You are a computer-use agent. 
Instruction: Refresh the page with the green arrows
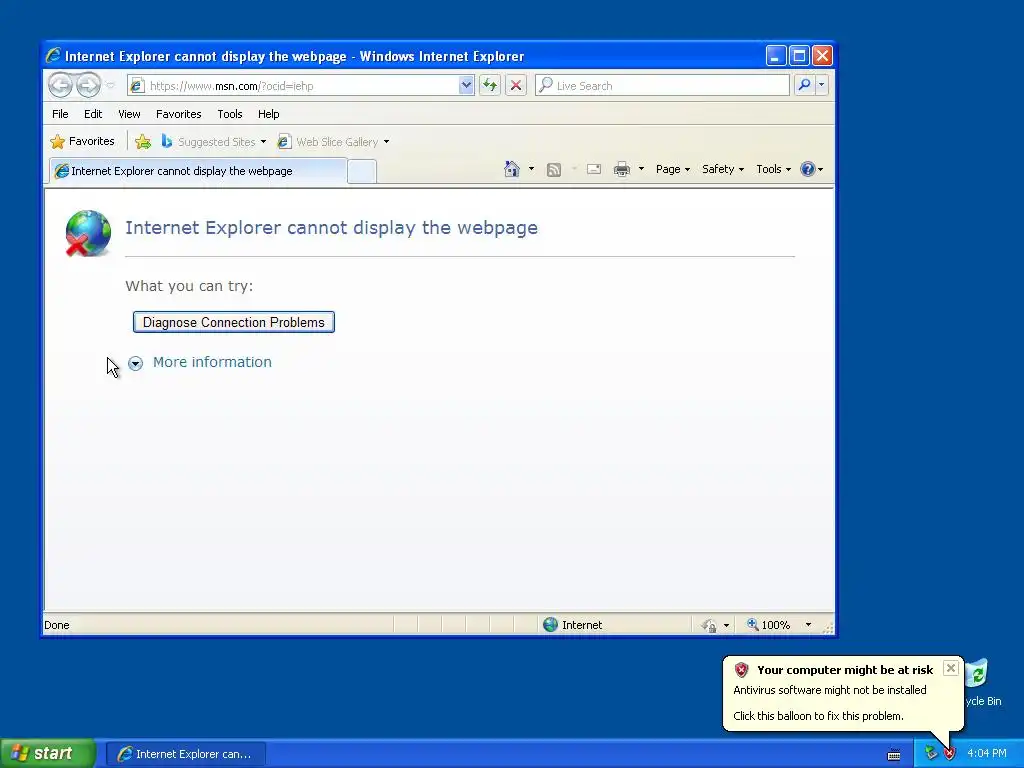click(490, 85)
